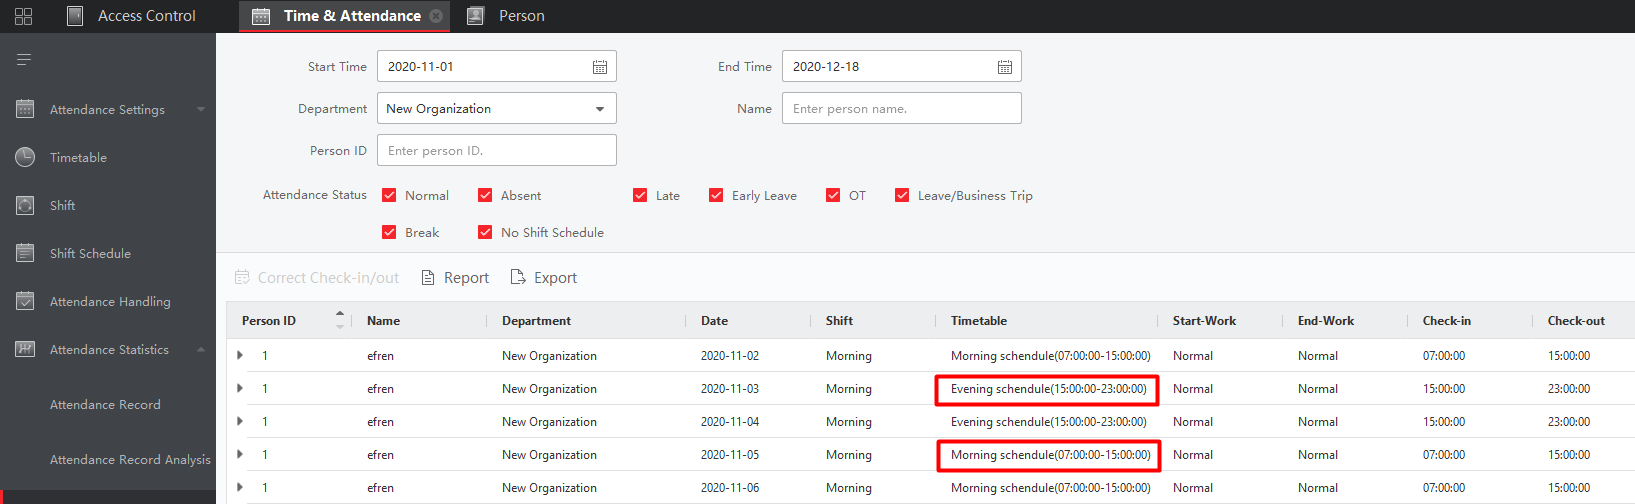Select Morning schendule cell for 2020-11-05
The width and height of the screenshot is (1635, 504).
(x=1050, y=455)
